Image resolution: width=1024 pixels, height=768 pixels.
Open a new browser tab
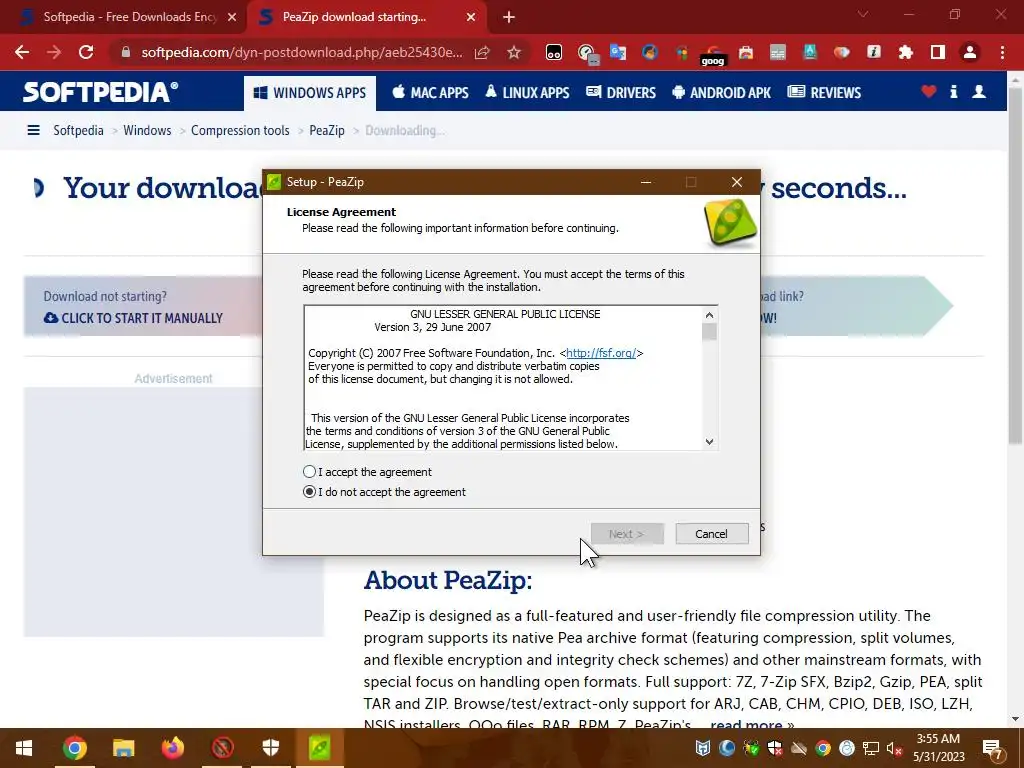(x=509, y=17)
